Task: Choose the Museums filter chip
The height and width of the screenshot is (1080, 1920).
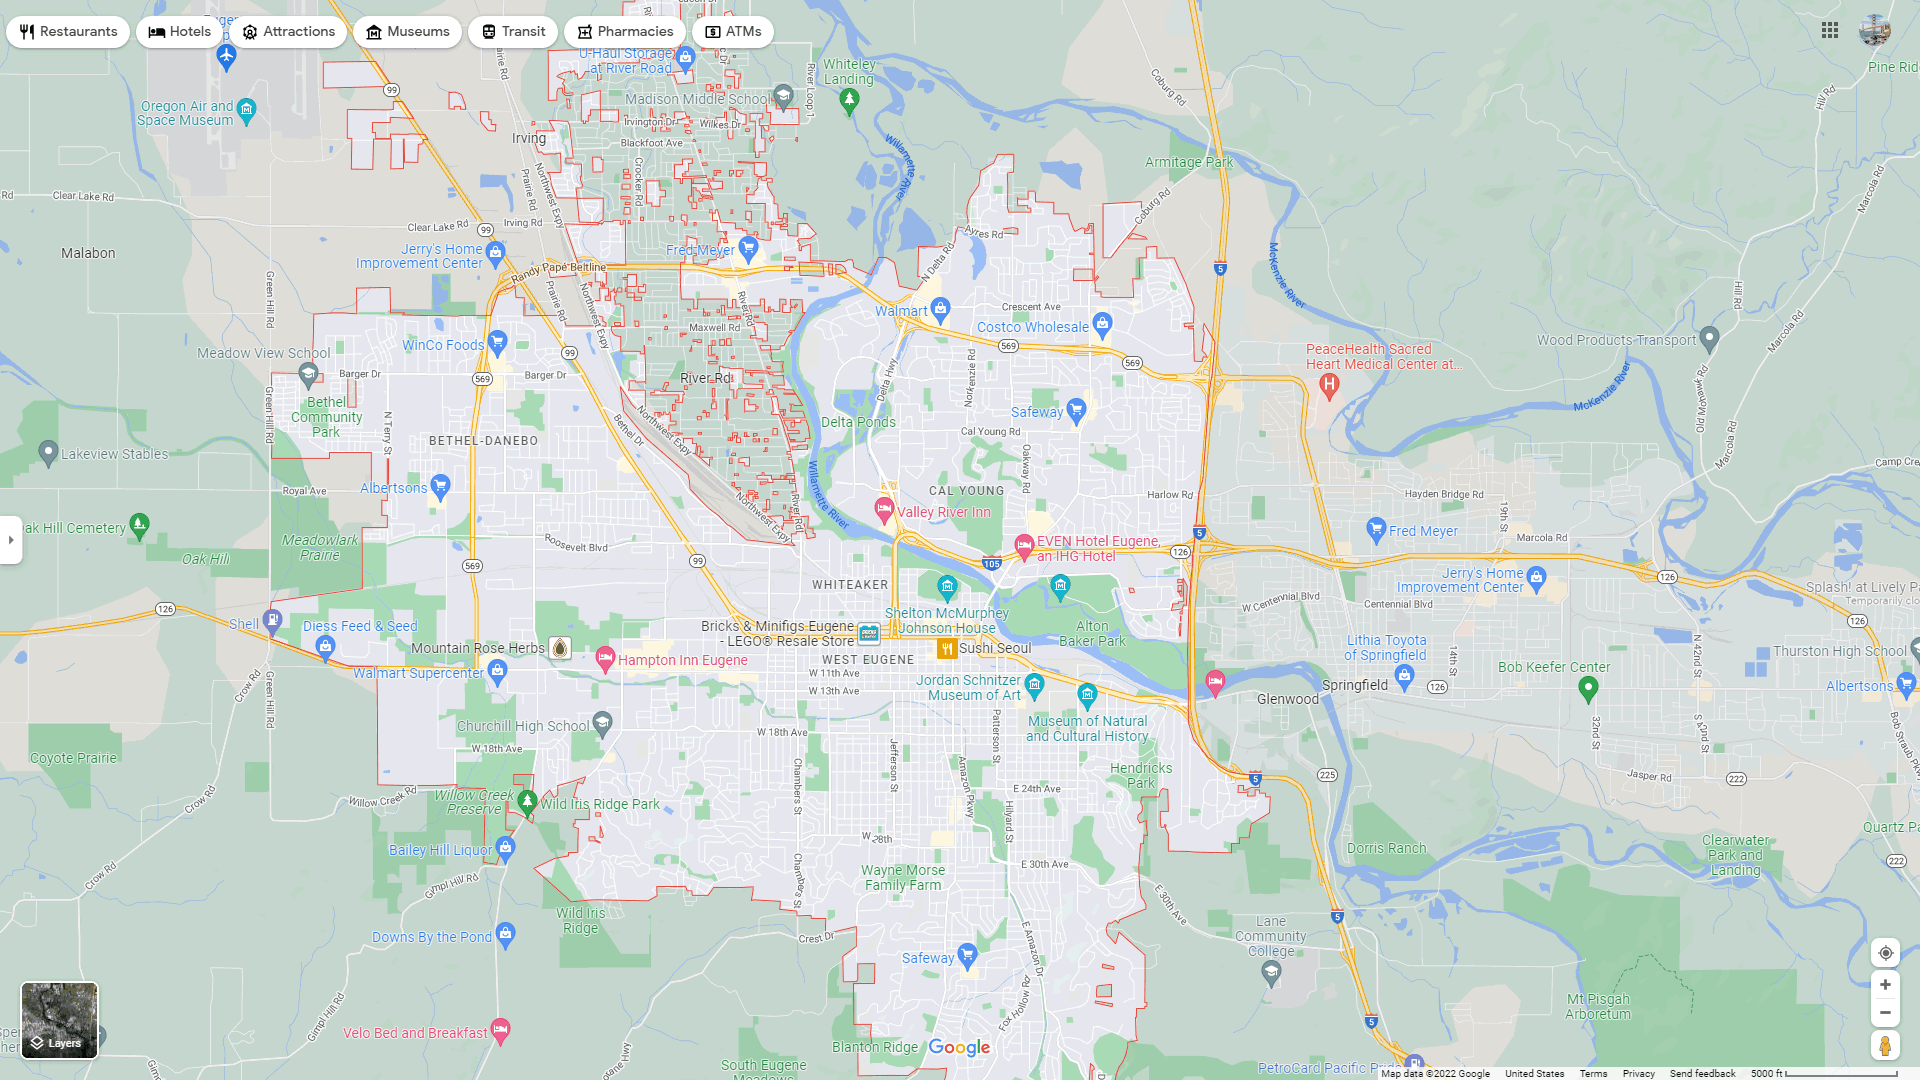Action: coord(407,32)
